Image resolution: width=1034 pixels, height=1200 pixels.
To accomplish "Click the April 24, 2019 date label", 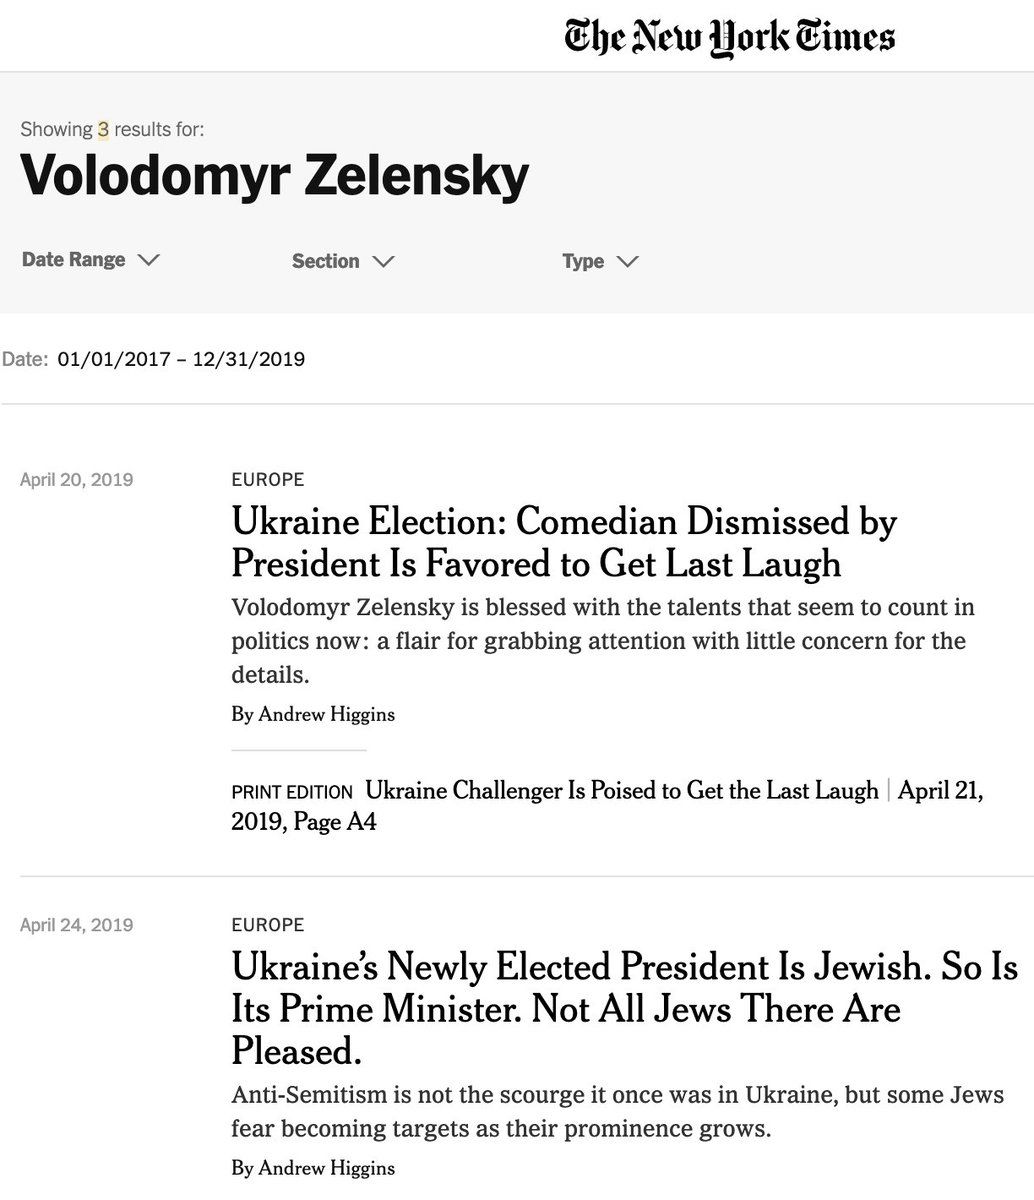I will click(x=77, y=925).
